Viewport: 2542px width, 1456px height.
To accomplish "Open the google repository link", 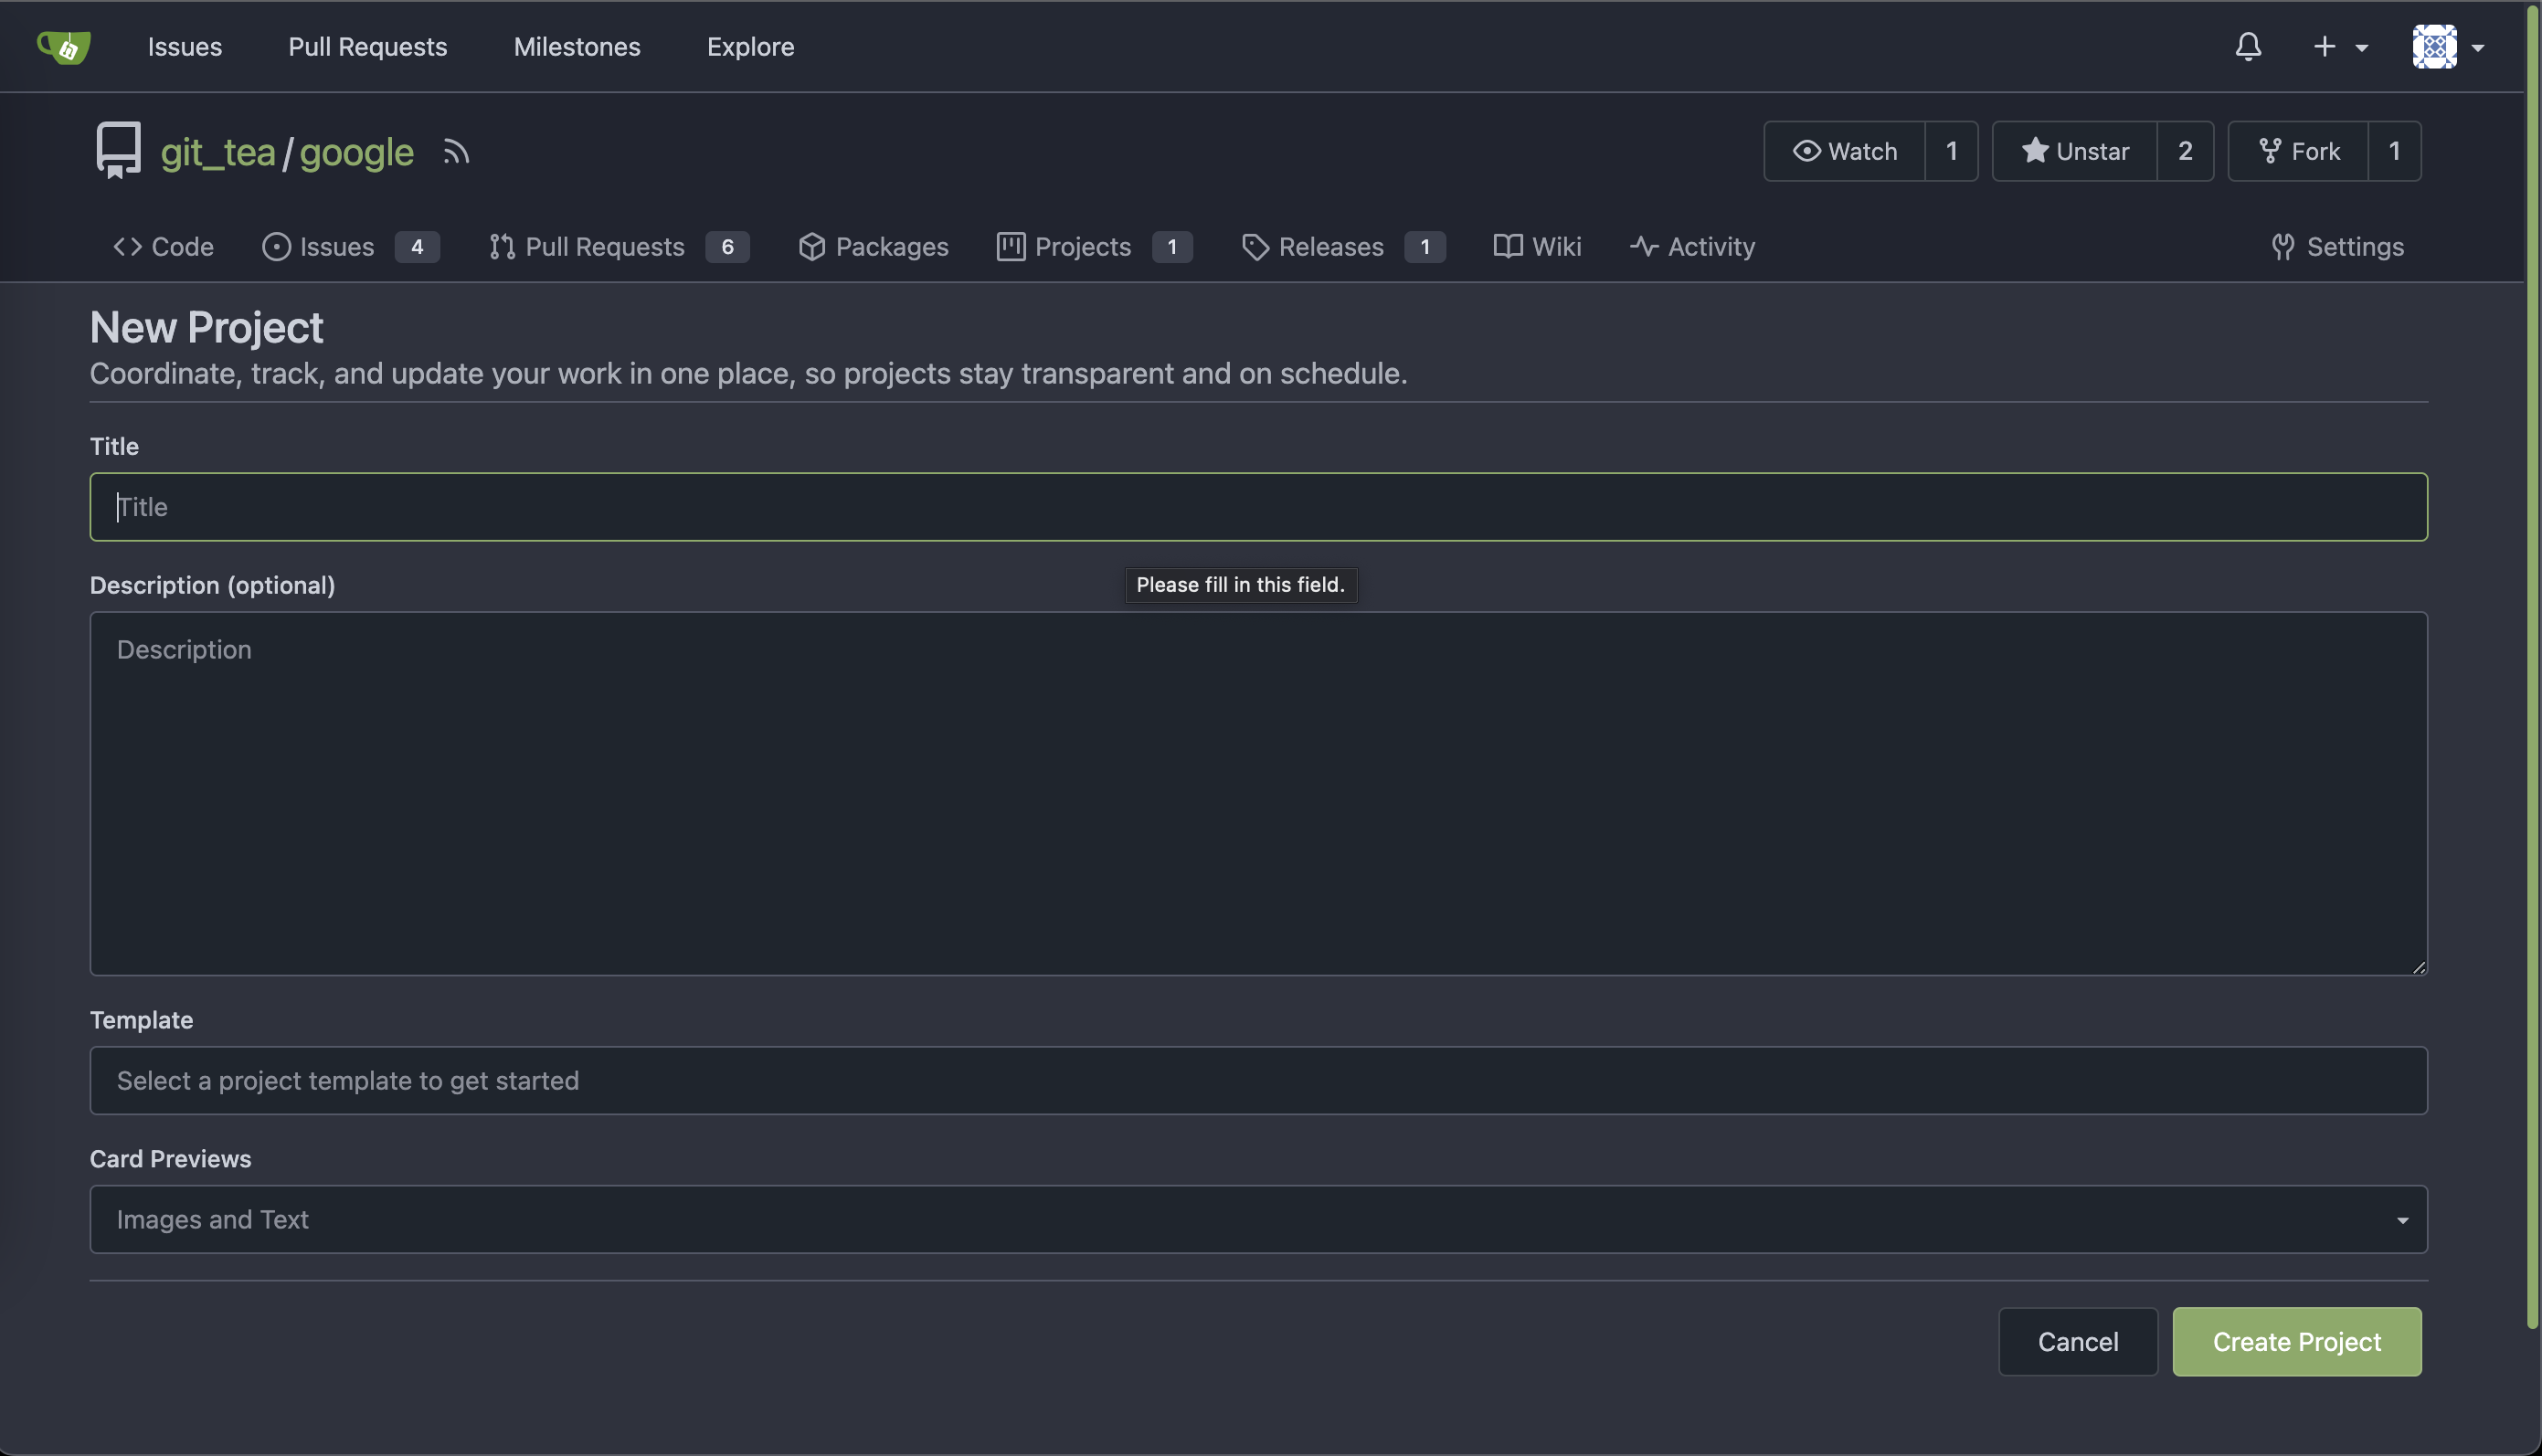I will 356,152.
